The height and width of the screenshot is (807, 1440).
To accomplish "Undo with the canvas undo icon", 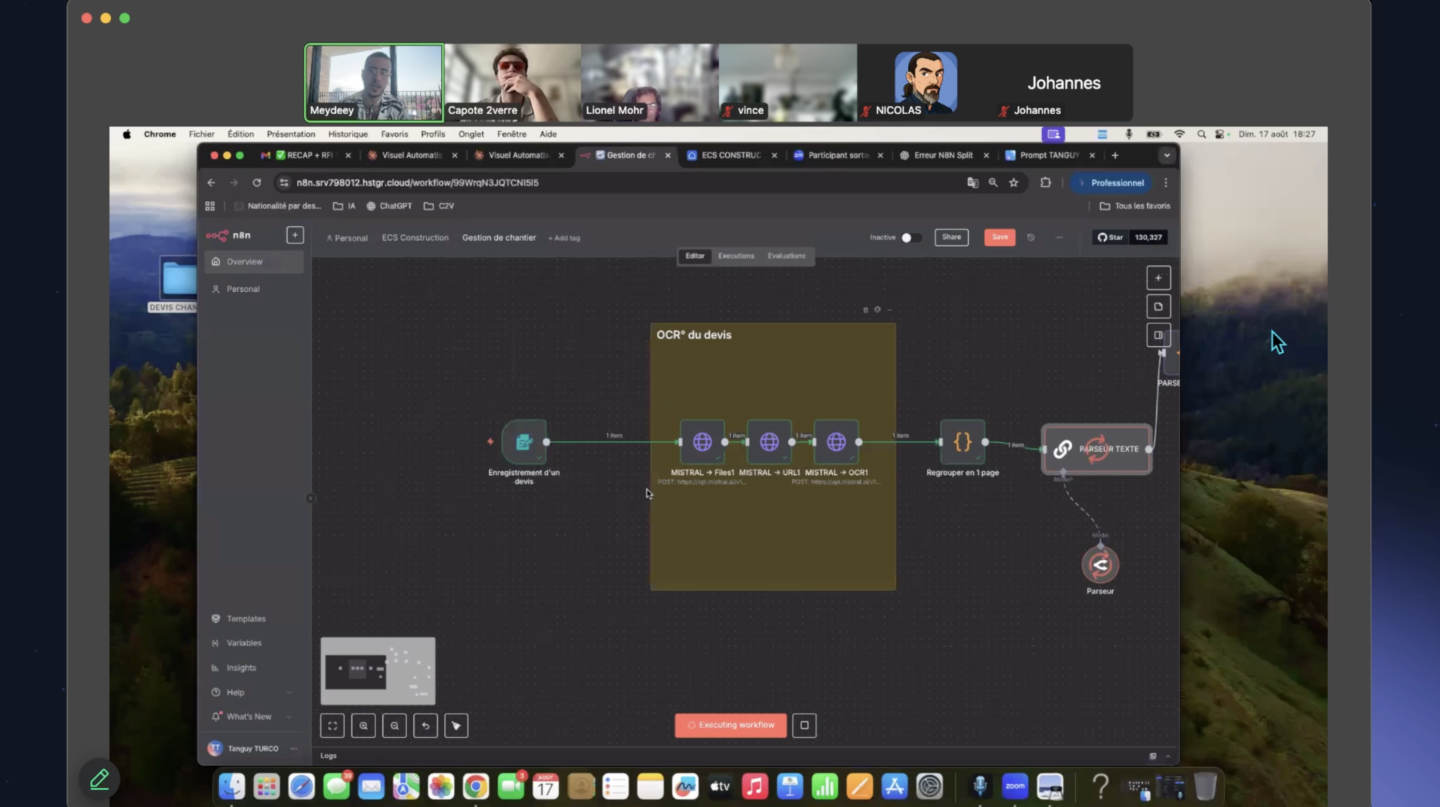I will click(x=425, y=725).
